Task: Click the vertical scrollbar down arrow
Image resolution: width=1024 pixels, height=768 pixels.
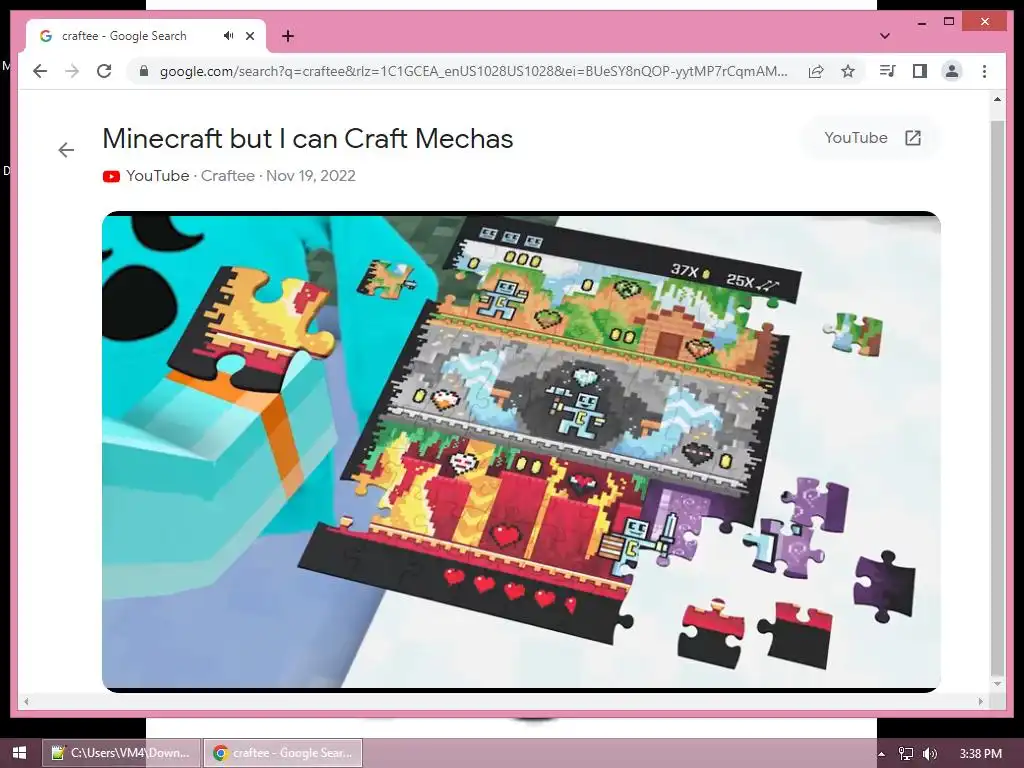Action: click(x=997, y=684)
